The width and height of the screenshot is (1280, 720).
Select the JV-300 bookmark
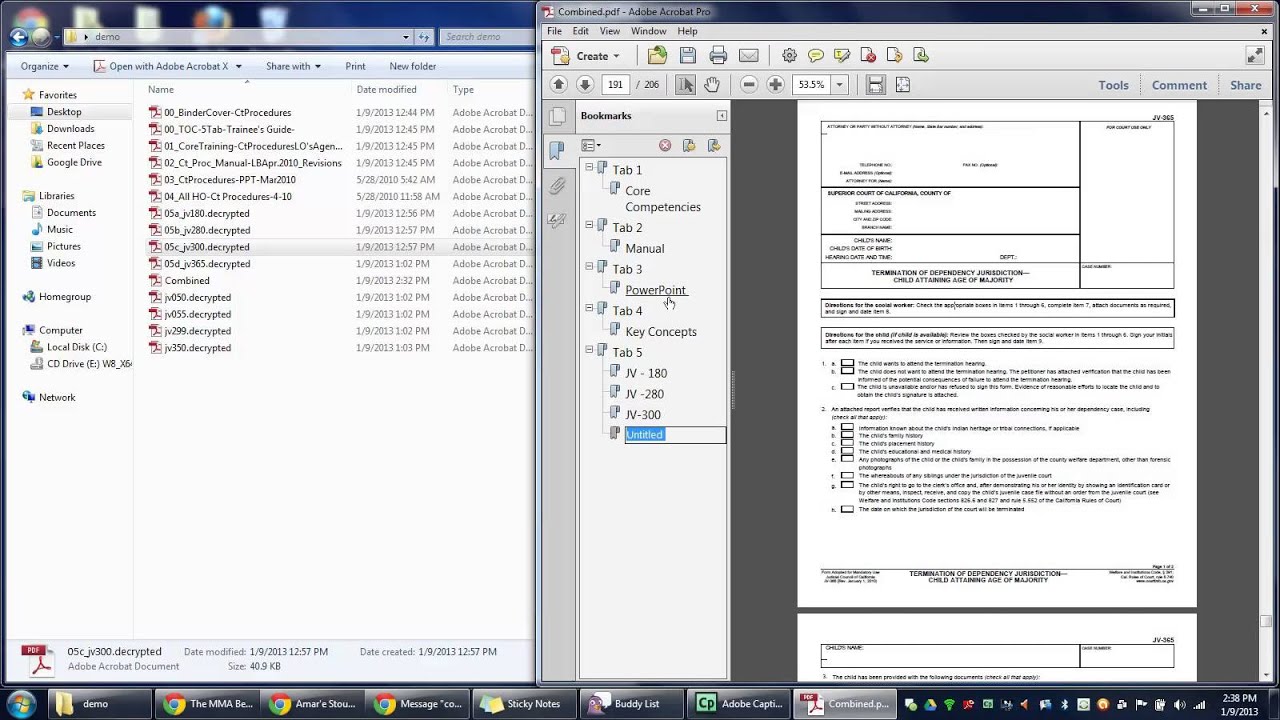click(643, 415)
